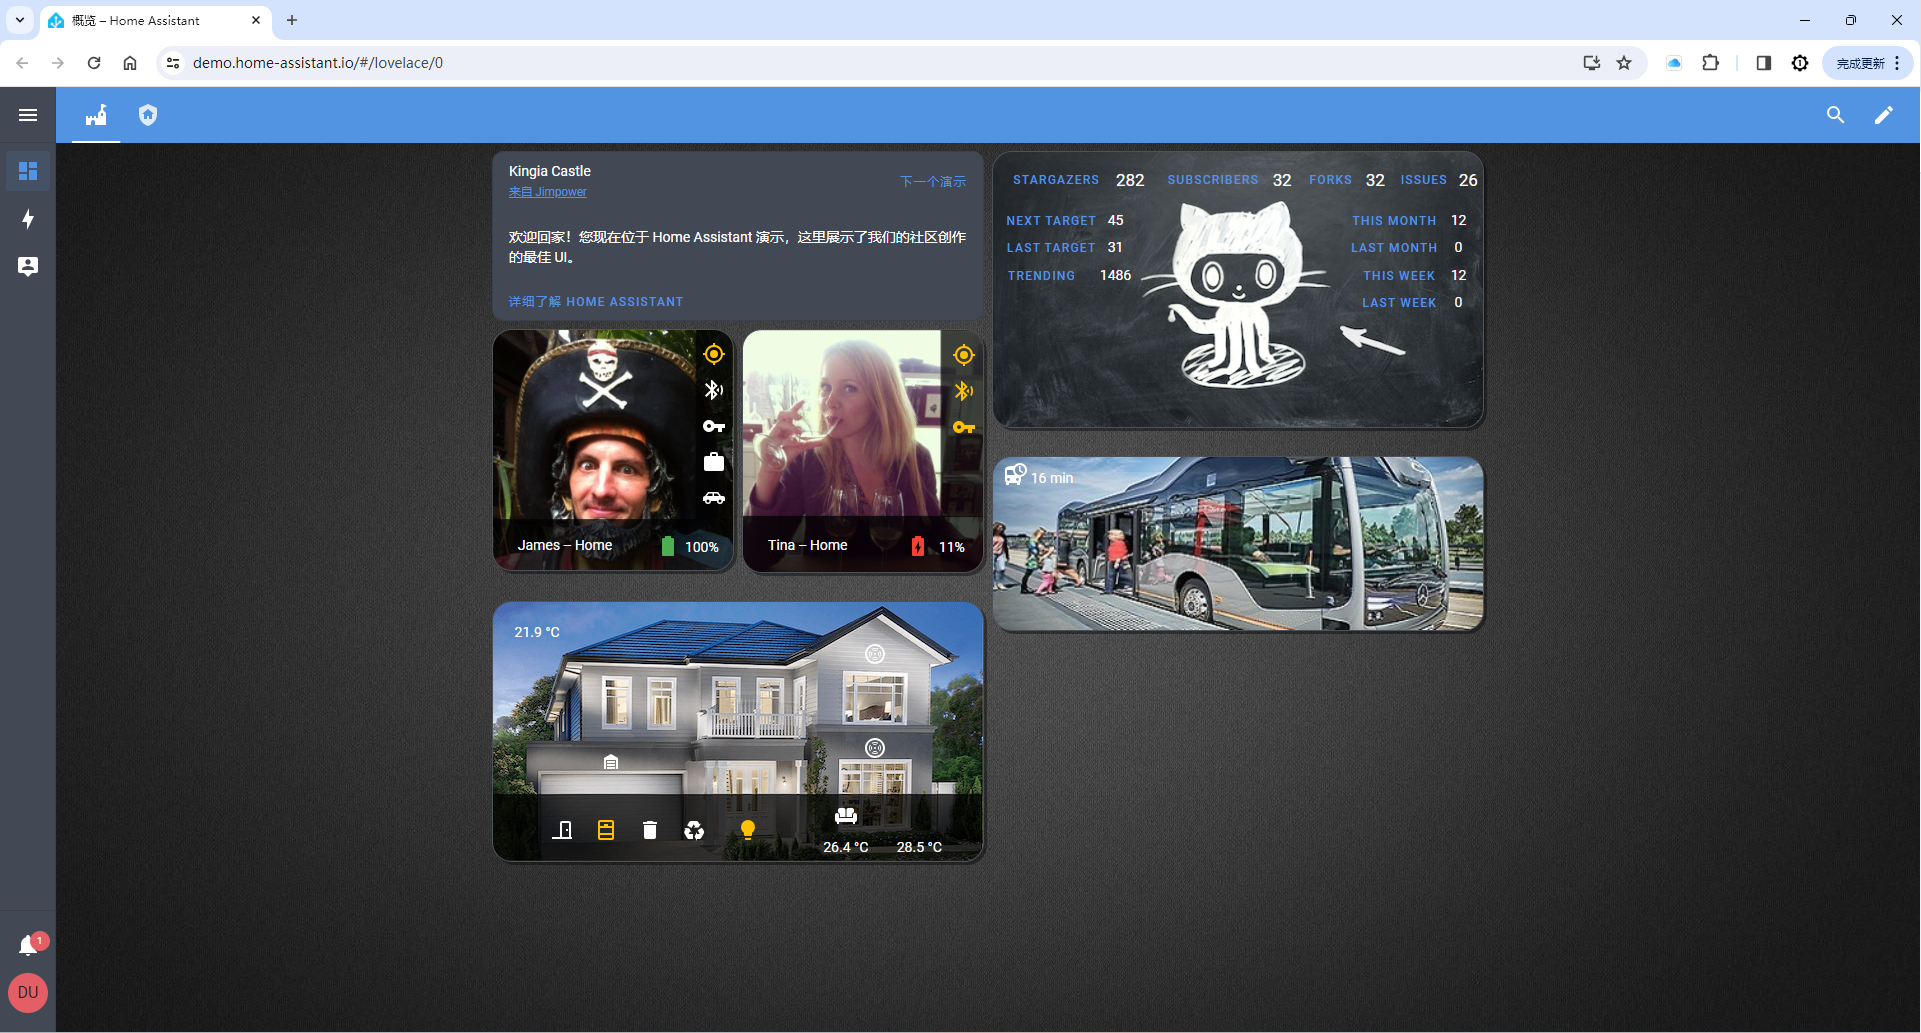The image size is (1921, 1033).
Task: Click James car icon
Action: (x=714, y=498)
